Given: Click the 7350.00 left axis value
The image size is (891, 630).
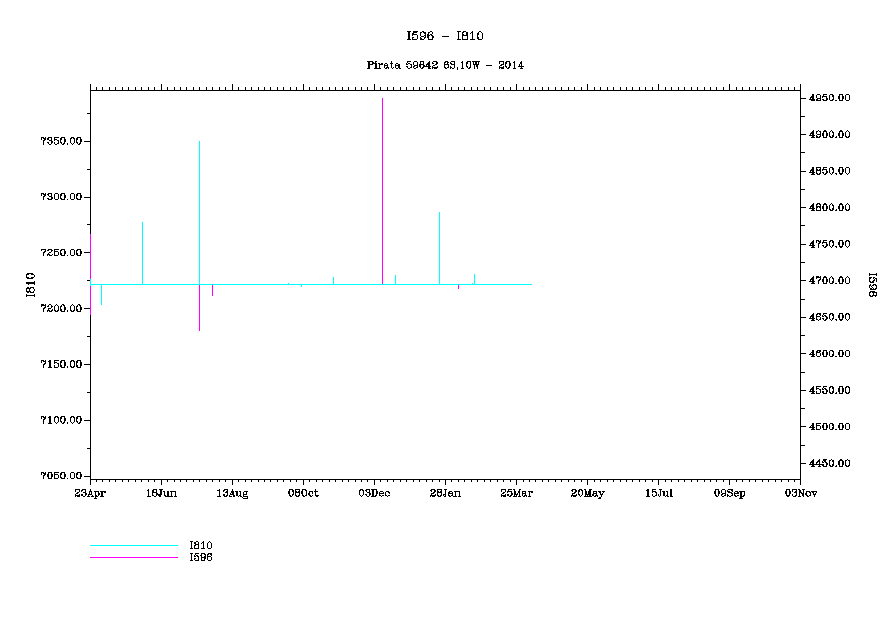Looking at the screenshot, I should 60,141.
